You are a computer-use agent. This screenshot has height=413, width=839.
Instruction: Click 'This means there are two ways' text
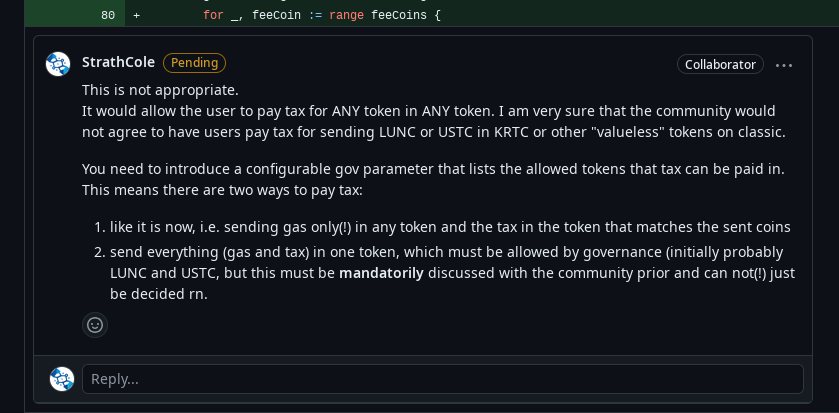[x=222, y=190]
